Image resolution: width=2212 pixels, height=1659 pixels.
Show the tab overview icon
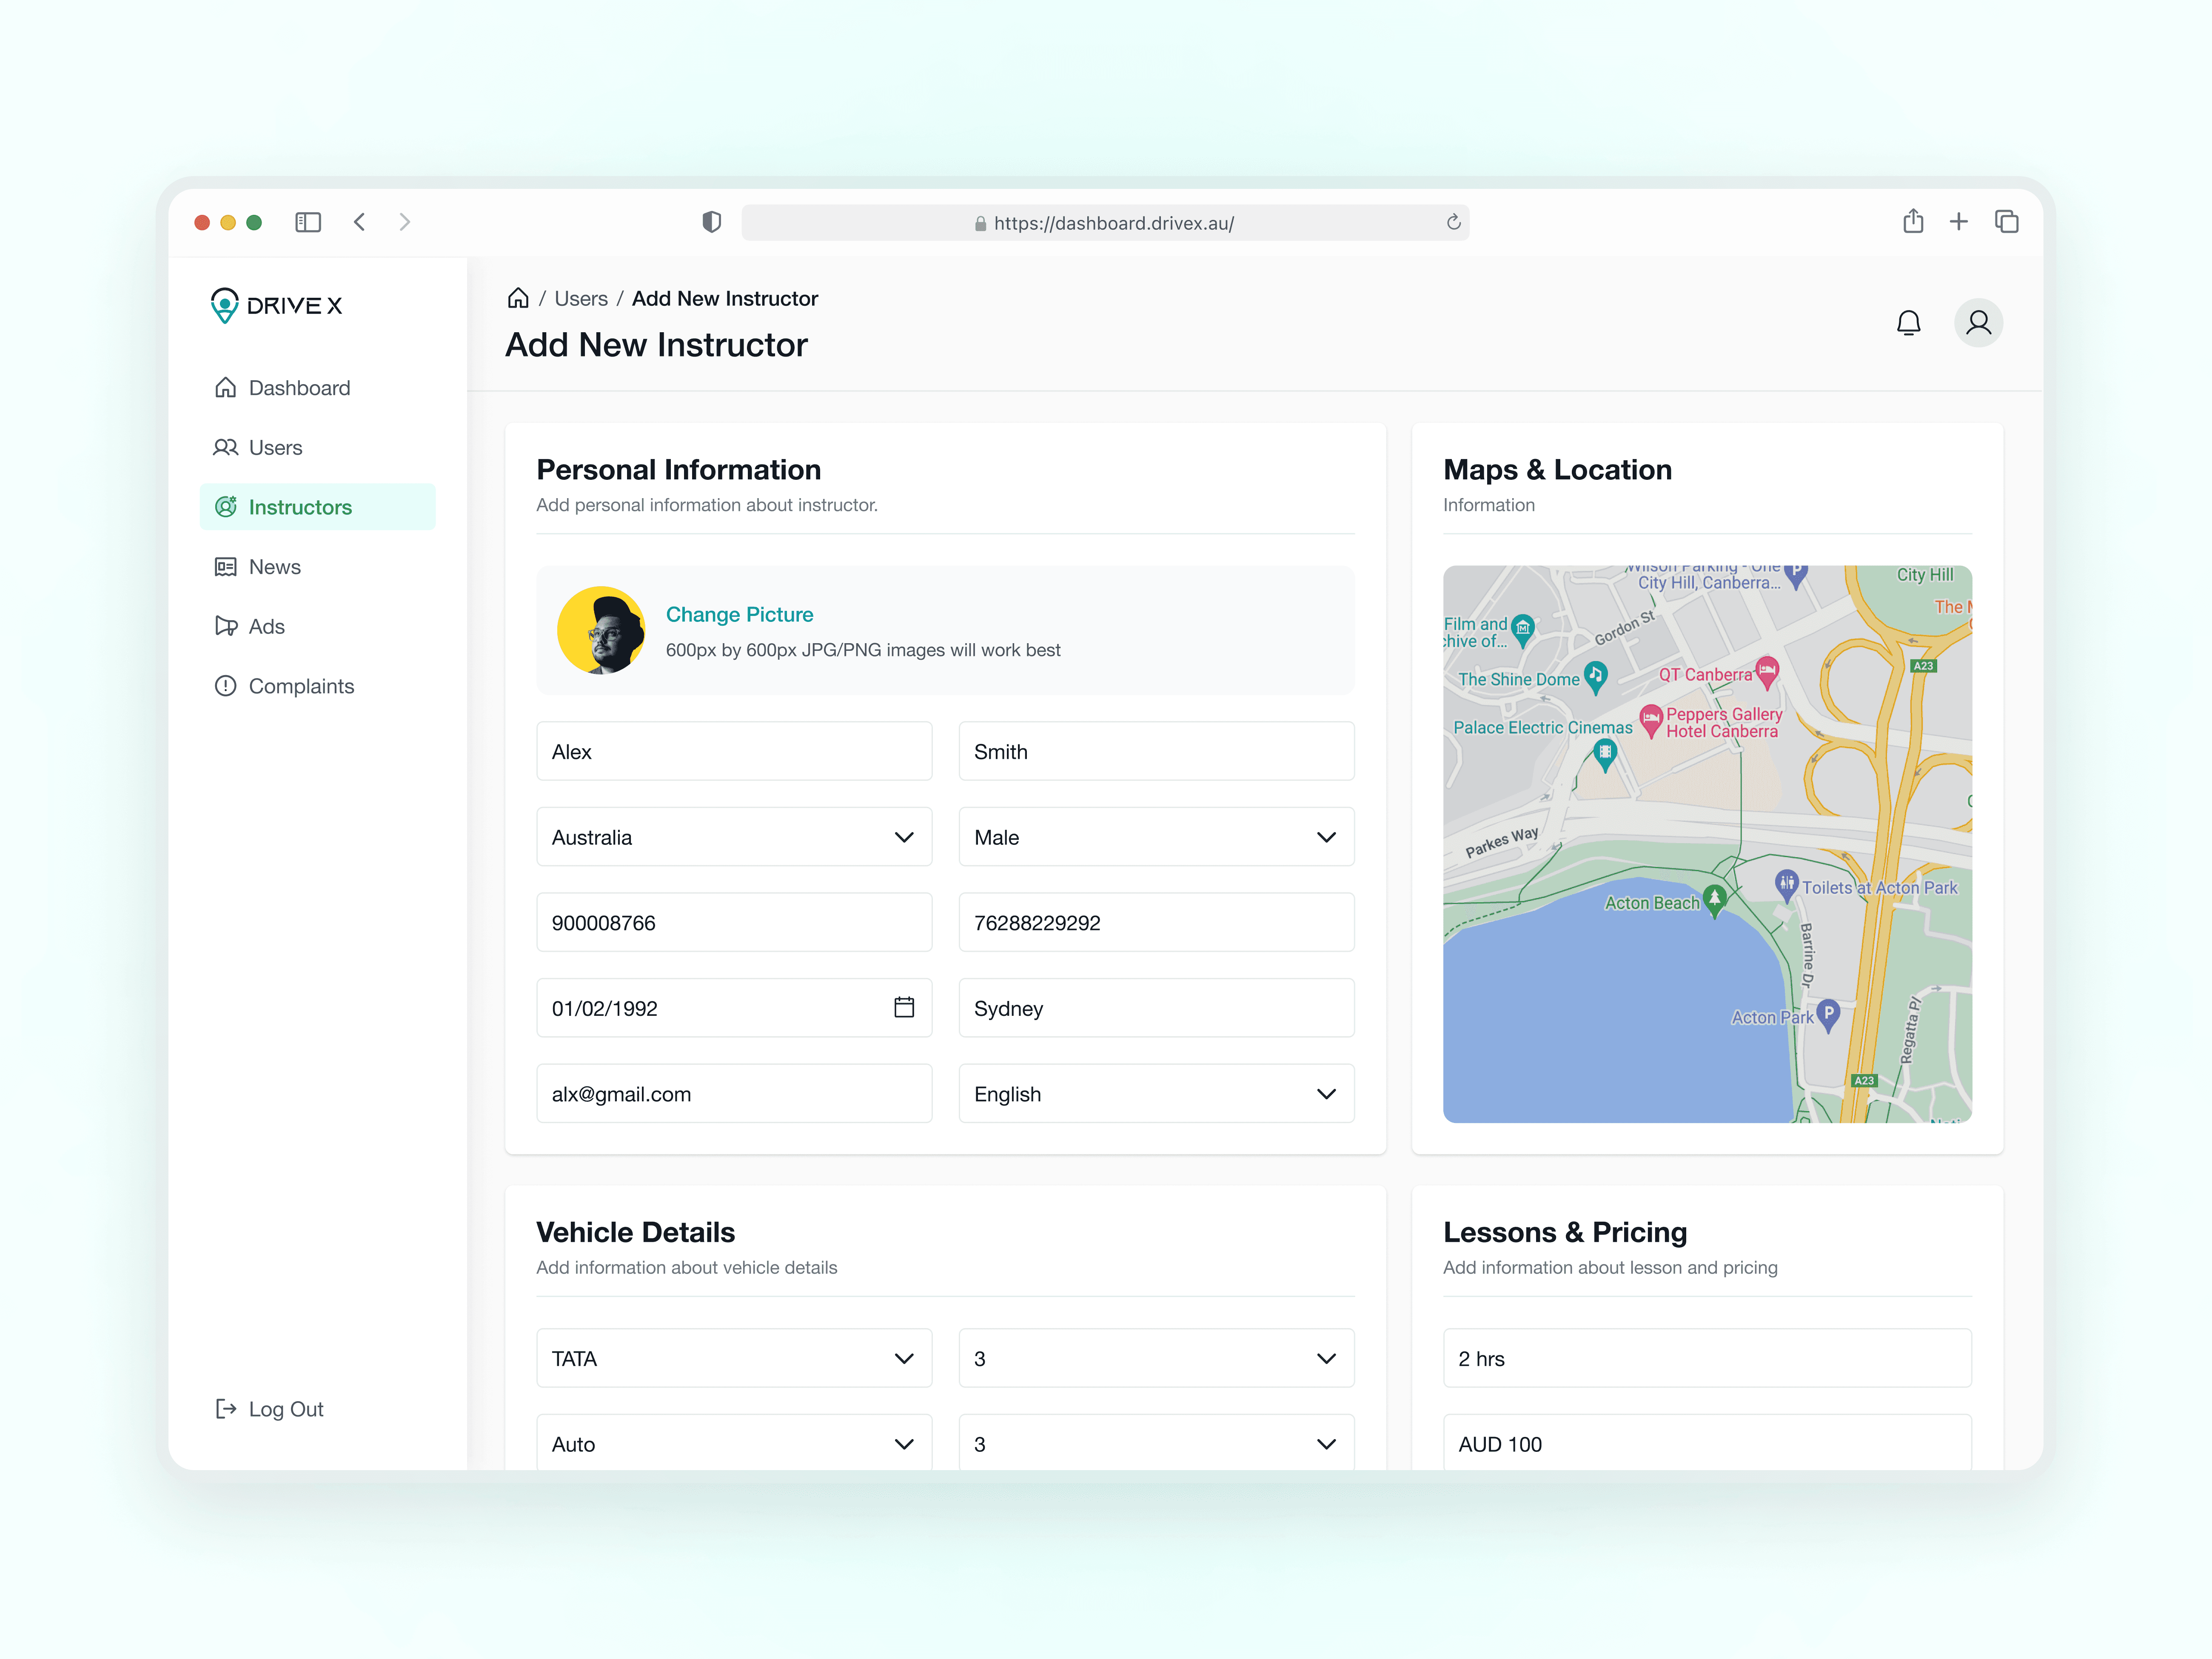[2006, 222]
